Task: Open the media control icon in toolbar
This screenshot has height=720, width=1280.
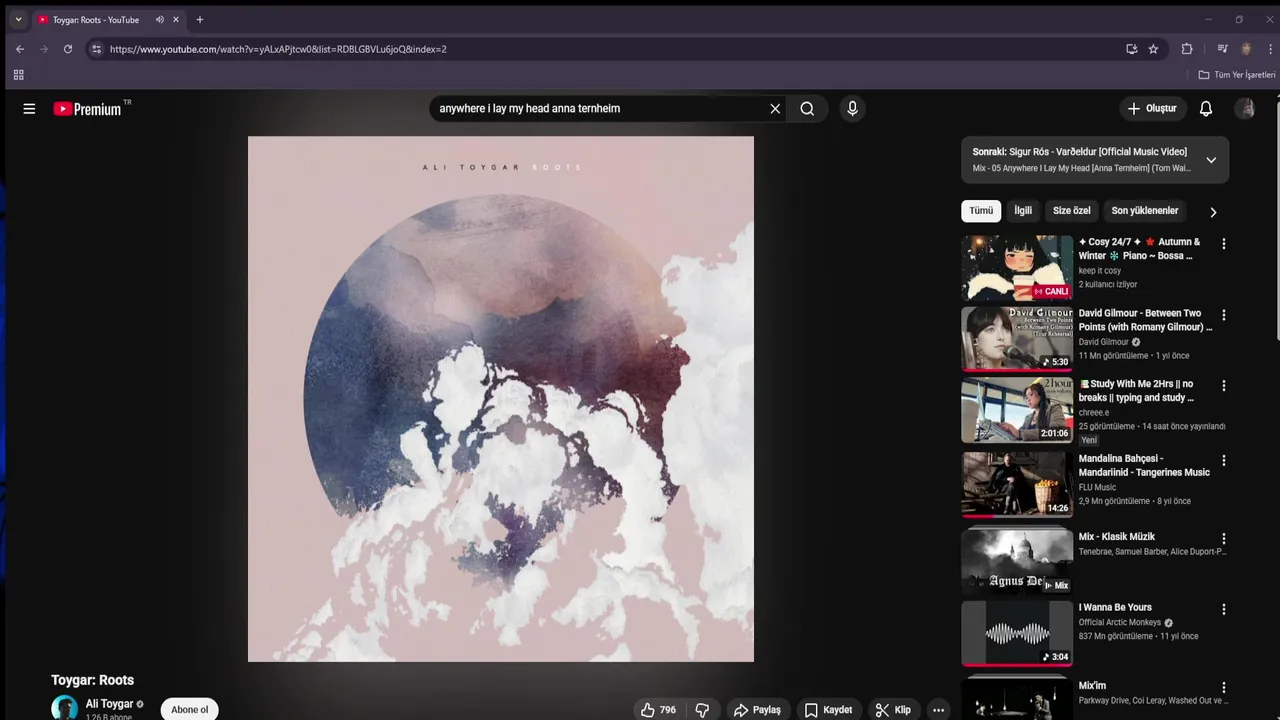Action: (1222, 49)
